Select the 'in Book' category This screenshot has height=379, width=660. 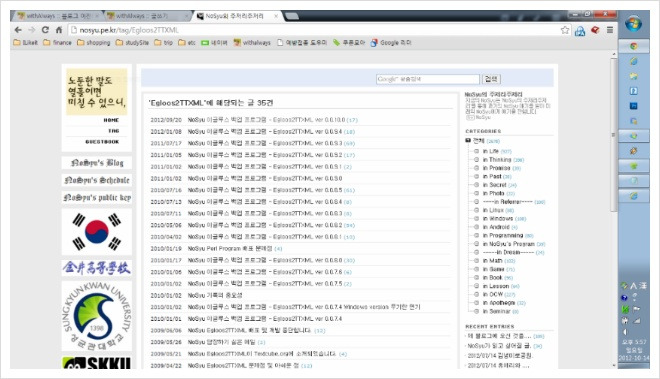tap(492, 278)
